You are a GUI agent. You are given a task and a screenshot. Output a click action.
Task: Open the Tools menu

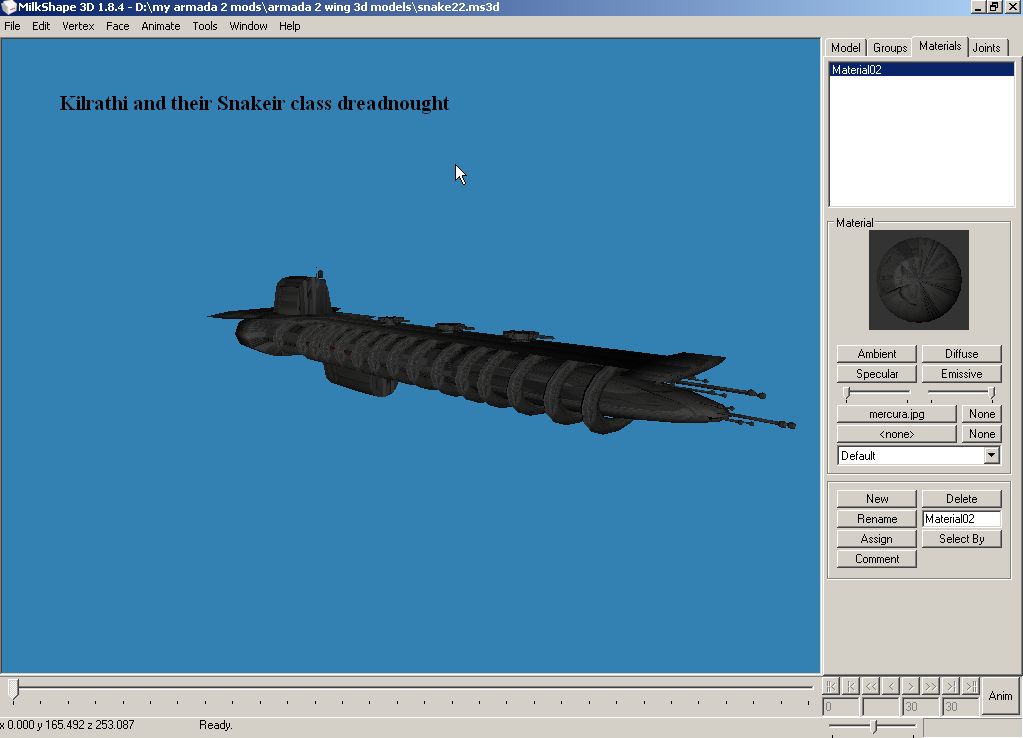pos(205,26)
